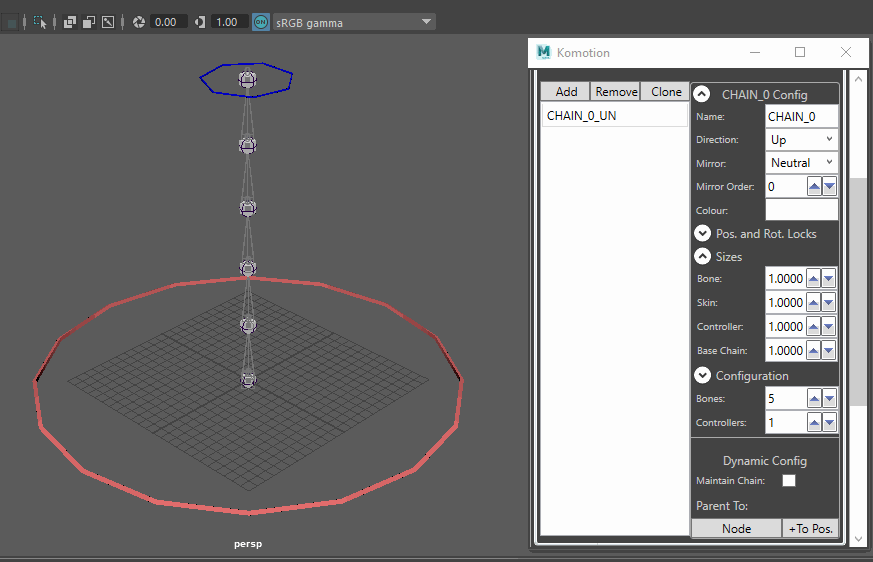Increase Bones count with up arrow

[814, 399]
